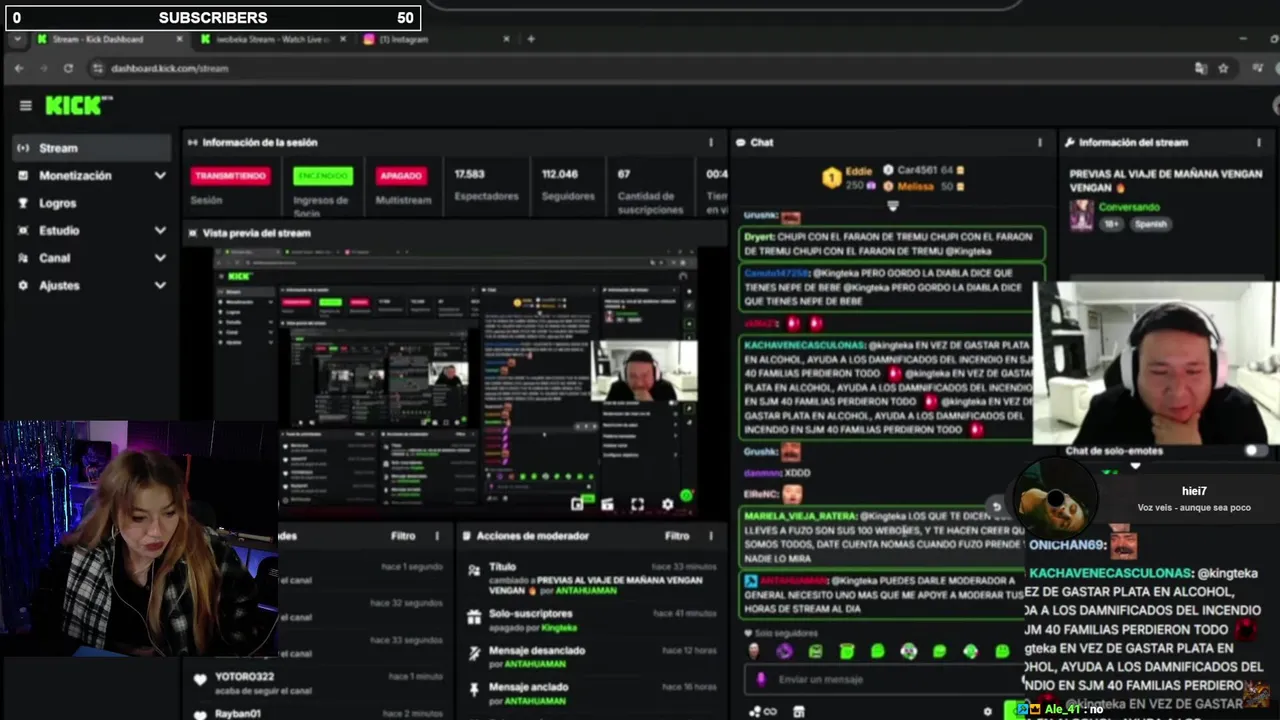Expand the Canal section
The image size is (1280, 720).
[x=160, y=258]
